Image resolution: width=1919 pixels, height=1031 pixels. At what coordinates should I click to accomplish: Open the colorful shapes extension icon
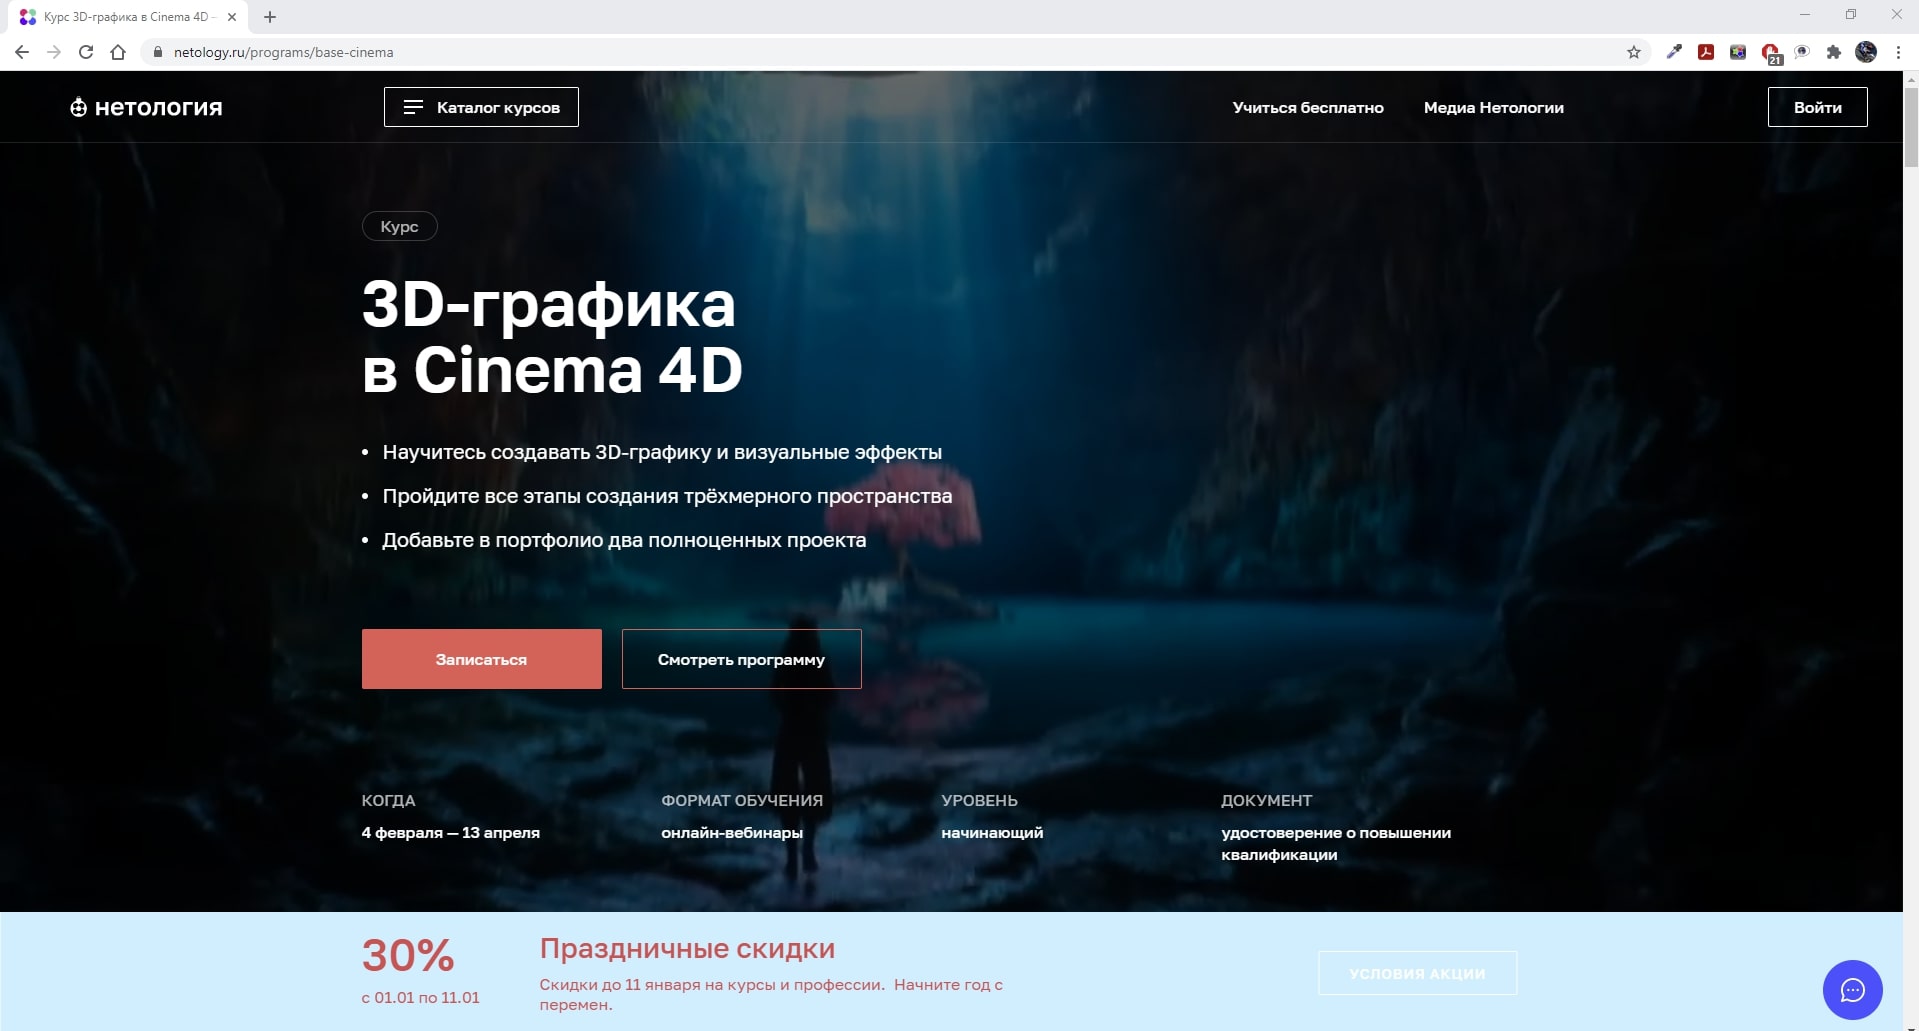pos(1738,52)
